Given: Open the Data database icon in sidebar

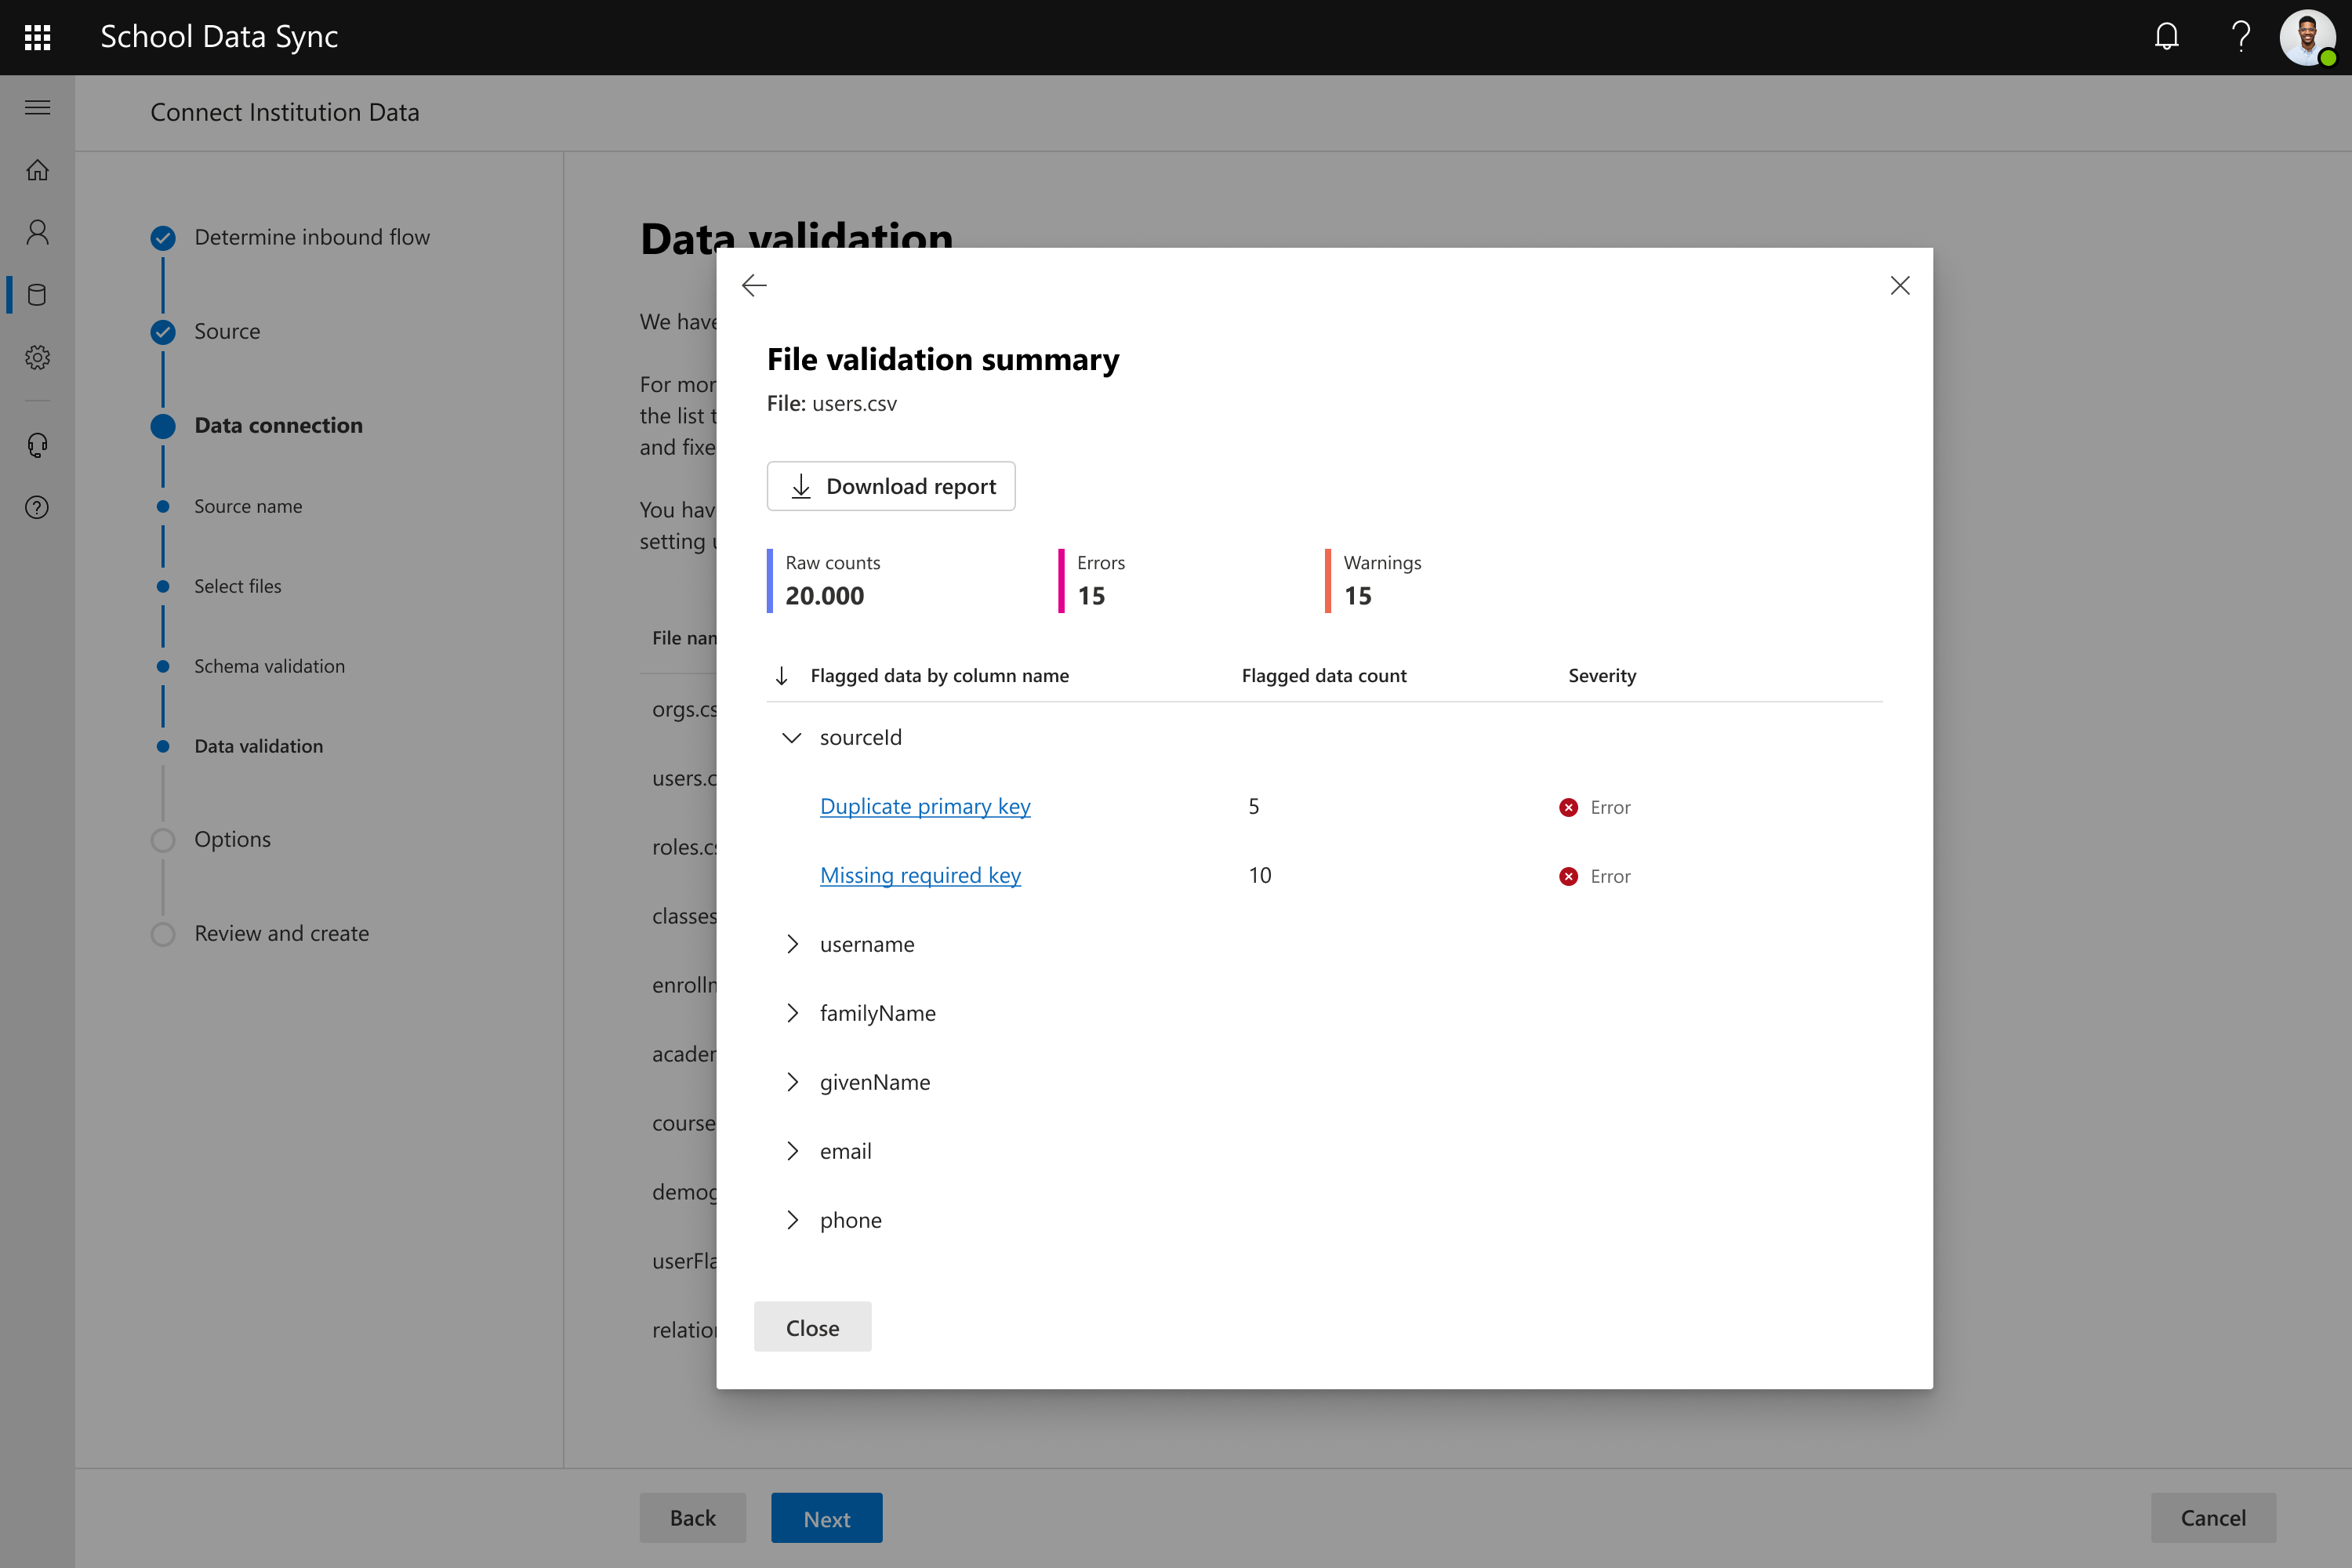Looking at the screenshot, I should [37, 295].
